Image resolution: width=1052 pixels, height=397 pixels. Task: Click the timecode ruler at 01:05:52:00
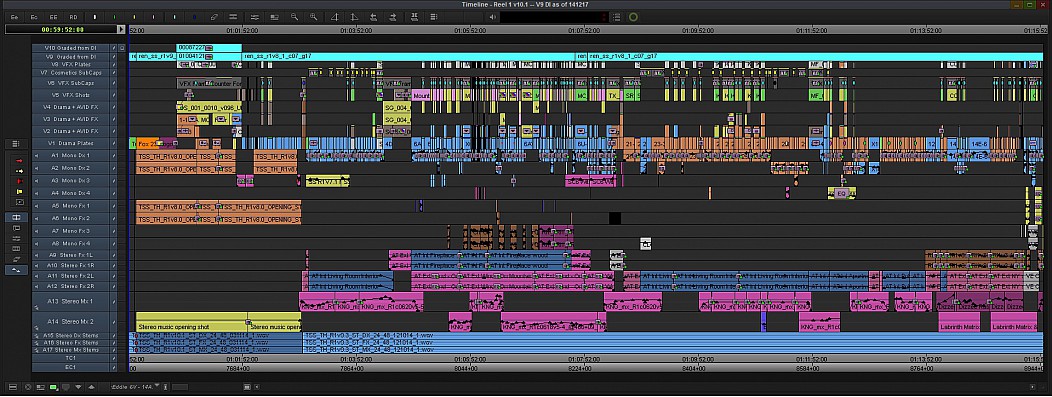470,30
